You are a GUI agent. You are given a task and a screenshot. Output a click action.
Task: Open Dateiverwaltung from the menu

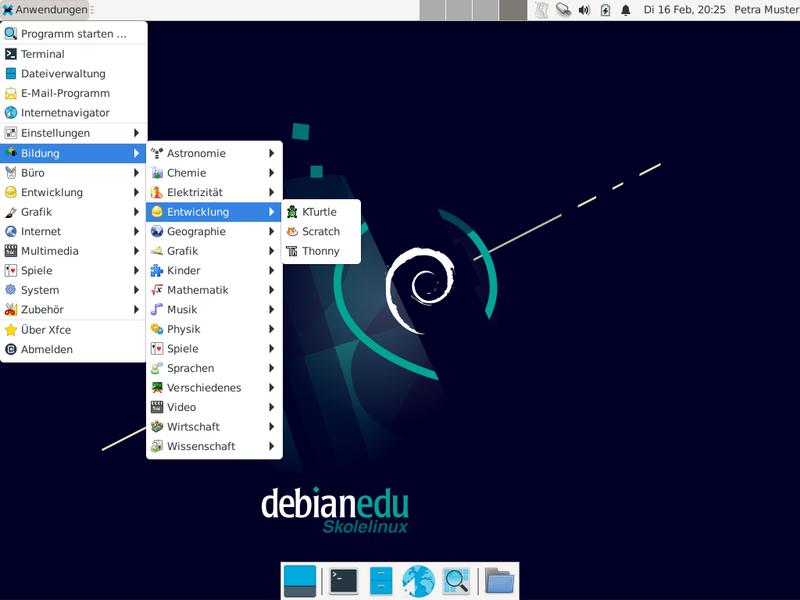click(x=73, y=73)
